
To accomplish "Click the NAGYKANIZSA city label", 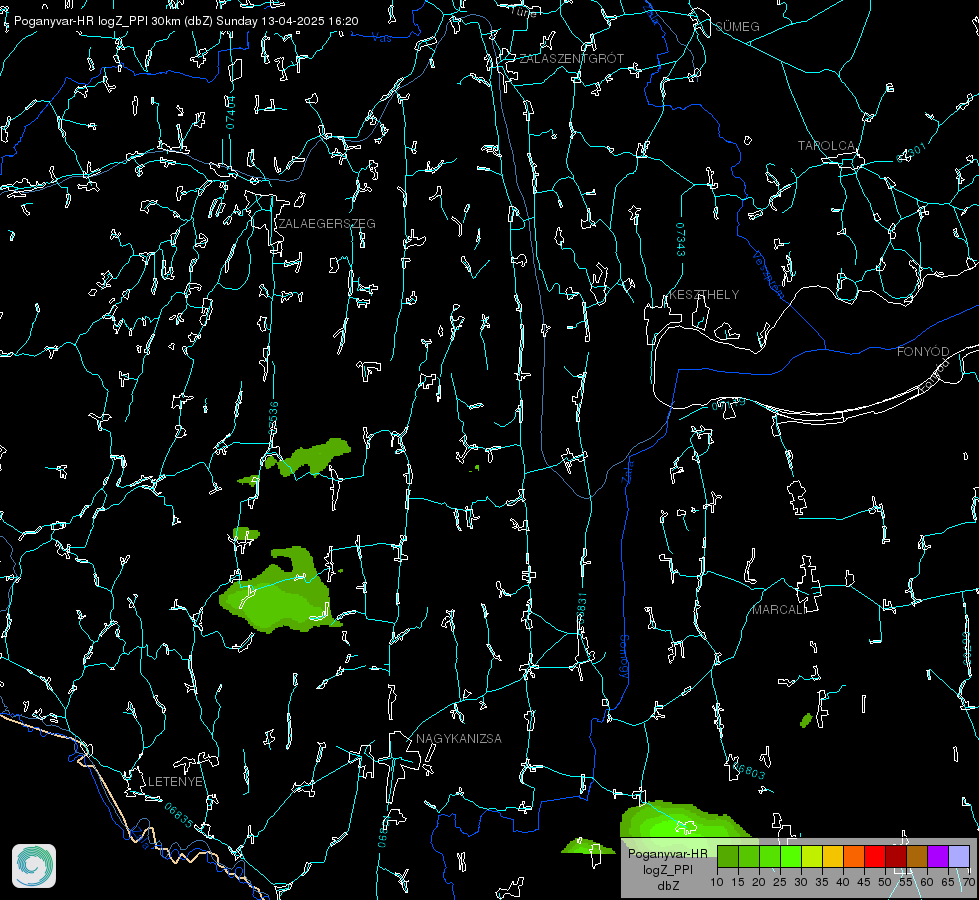I will click(x=459, y=739).
